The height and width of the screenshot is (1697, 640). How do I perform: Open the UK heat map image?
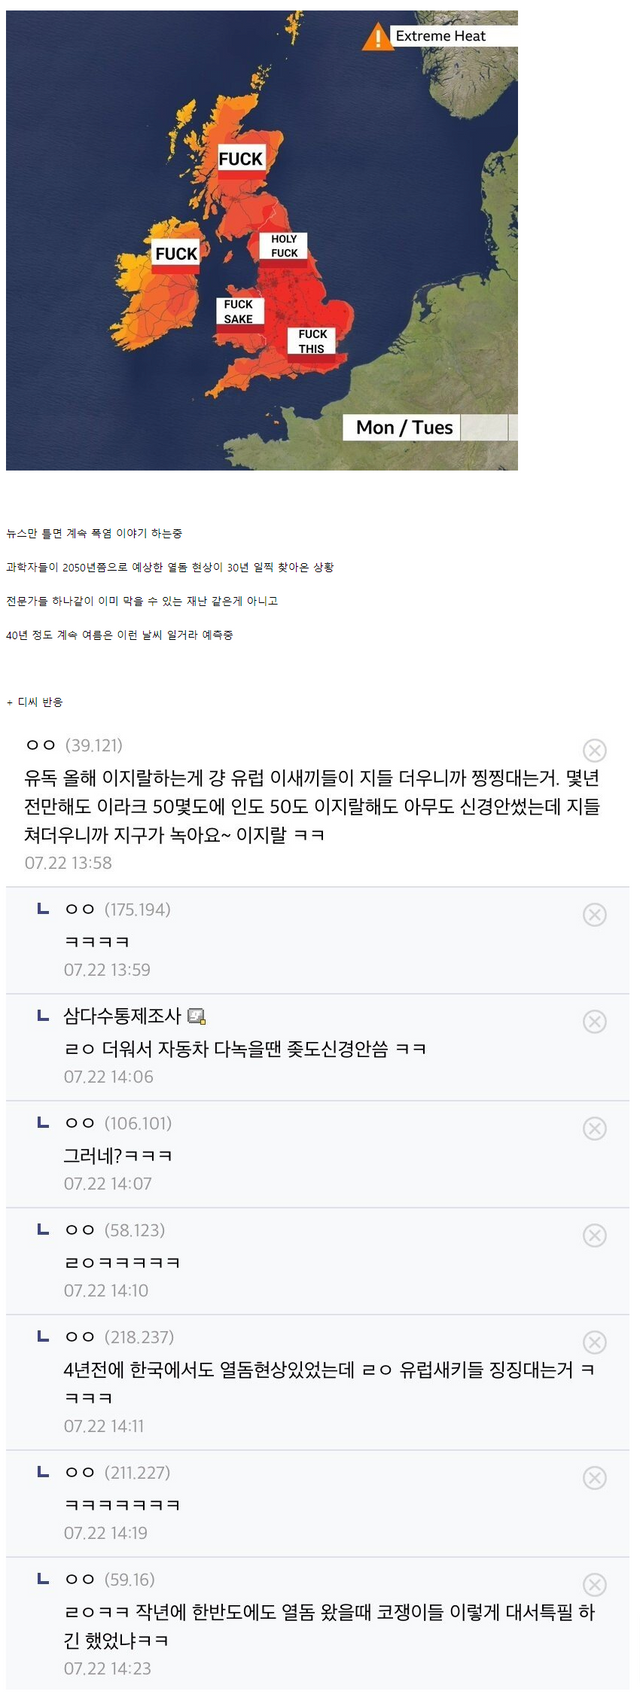(261, 240)
